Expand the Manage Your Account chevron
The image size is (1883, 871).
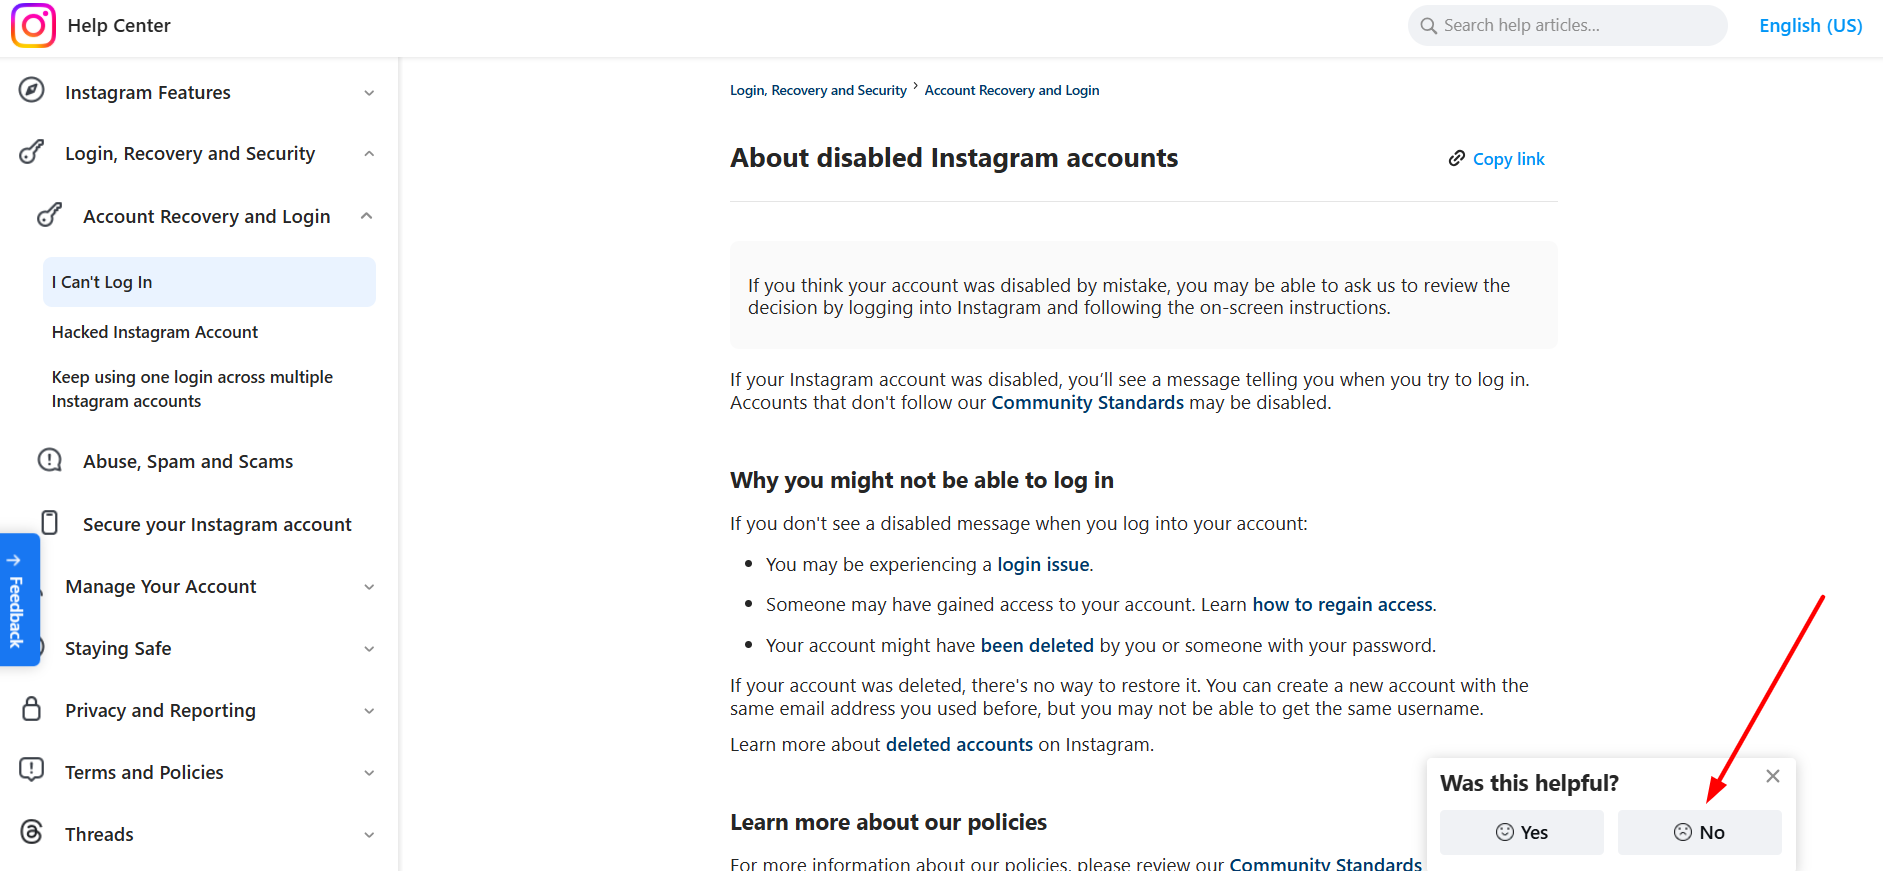(x=369, y=587)
